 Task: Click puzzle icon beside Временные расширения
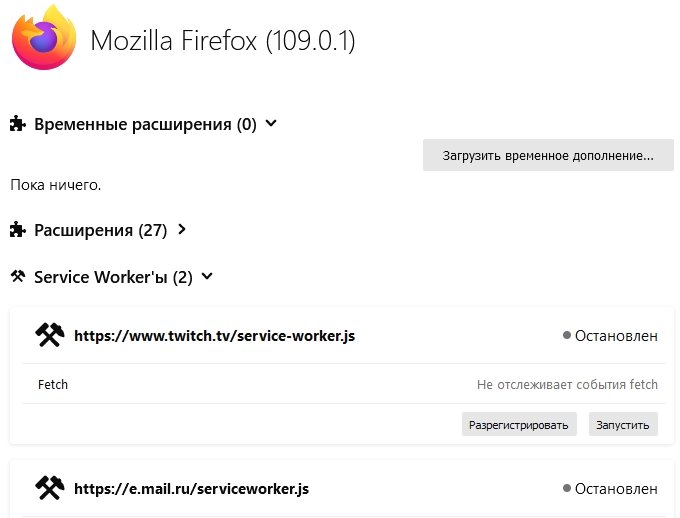pos(18,124)
